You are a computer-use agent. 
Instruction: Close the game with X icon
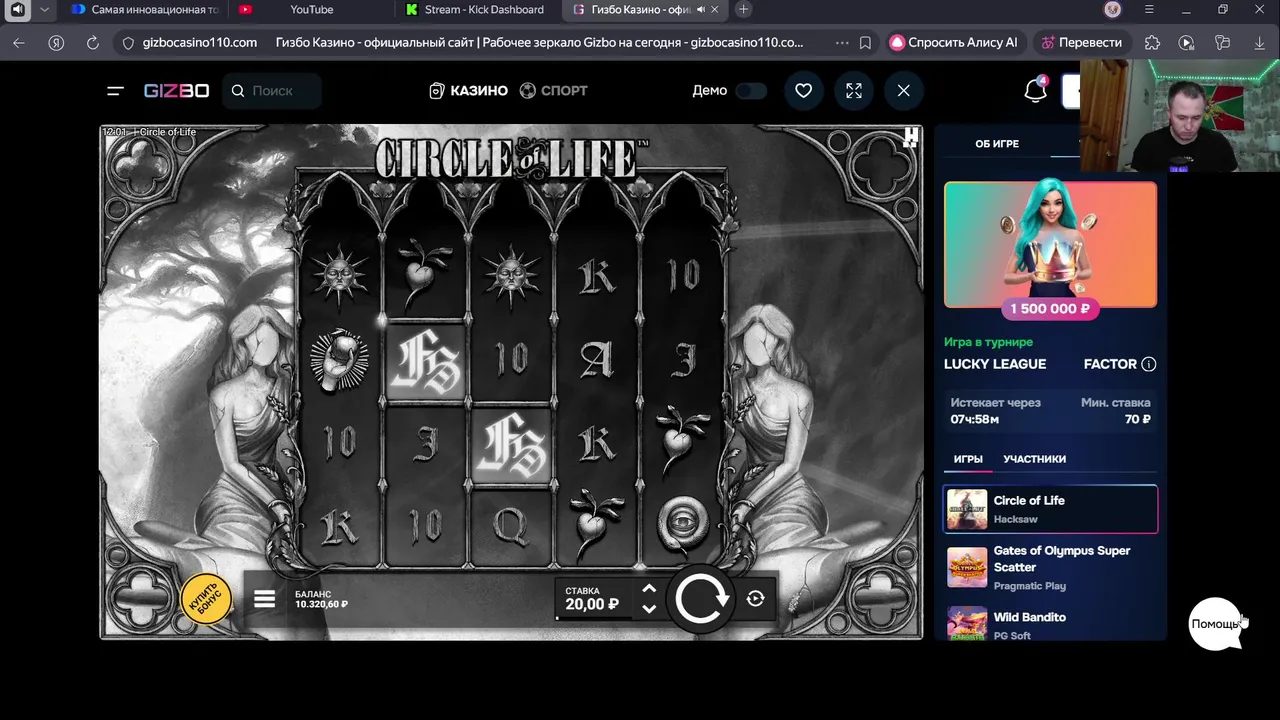(x=904, y=91)
